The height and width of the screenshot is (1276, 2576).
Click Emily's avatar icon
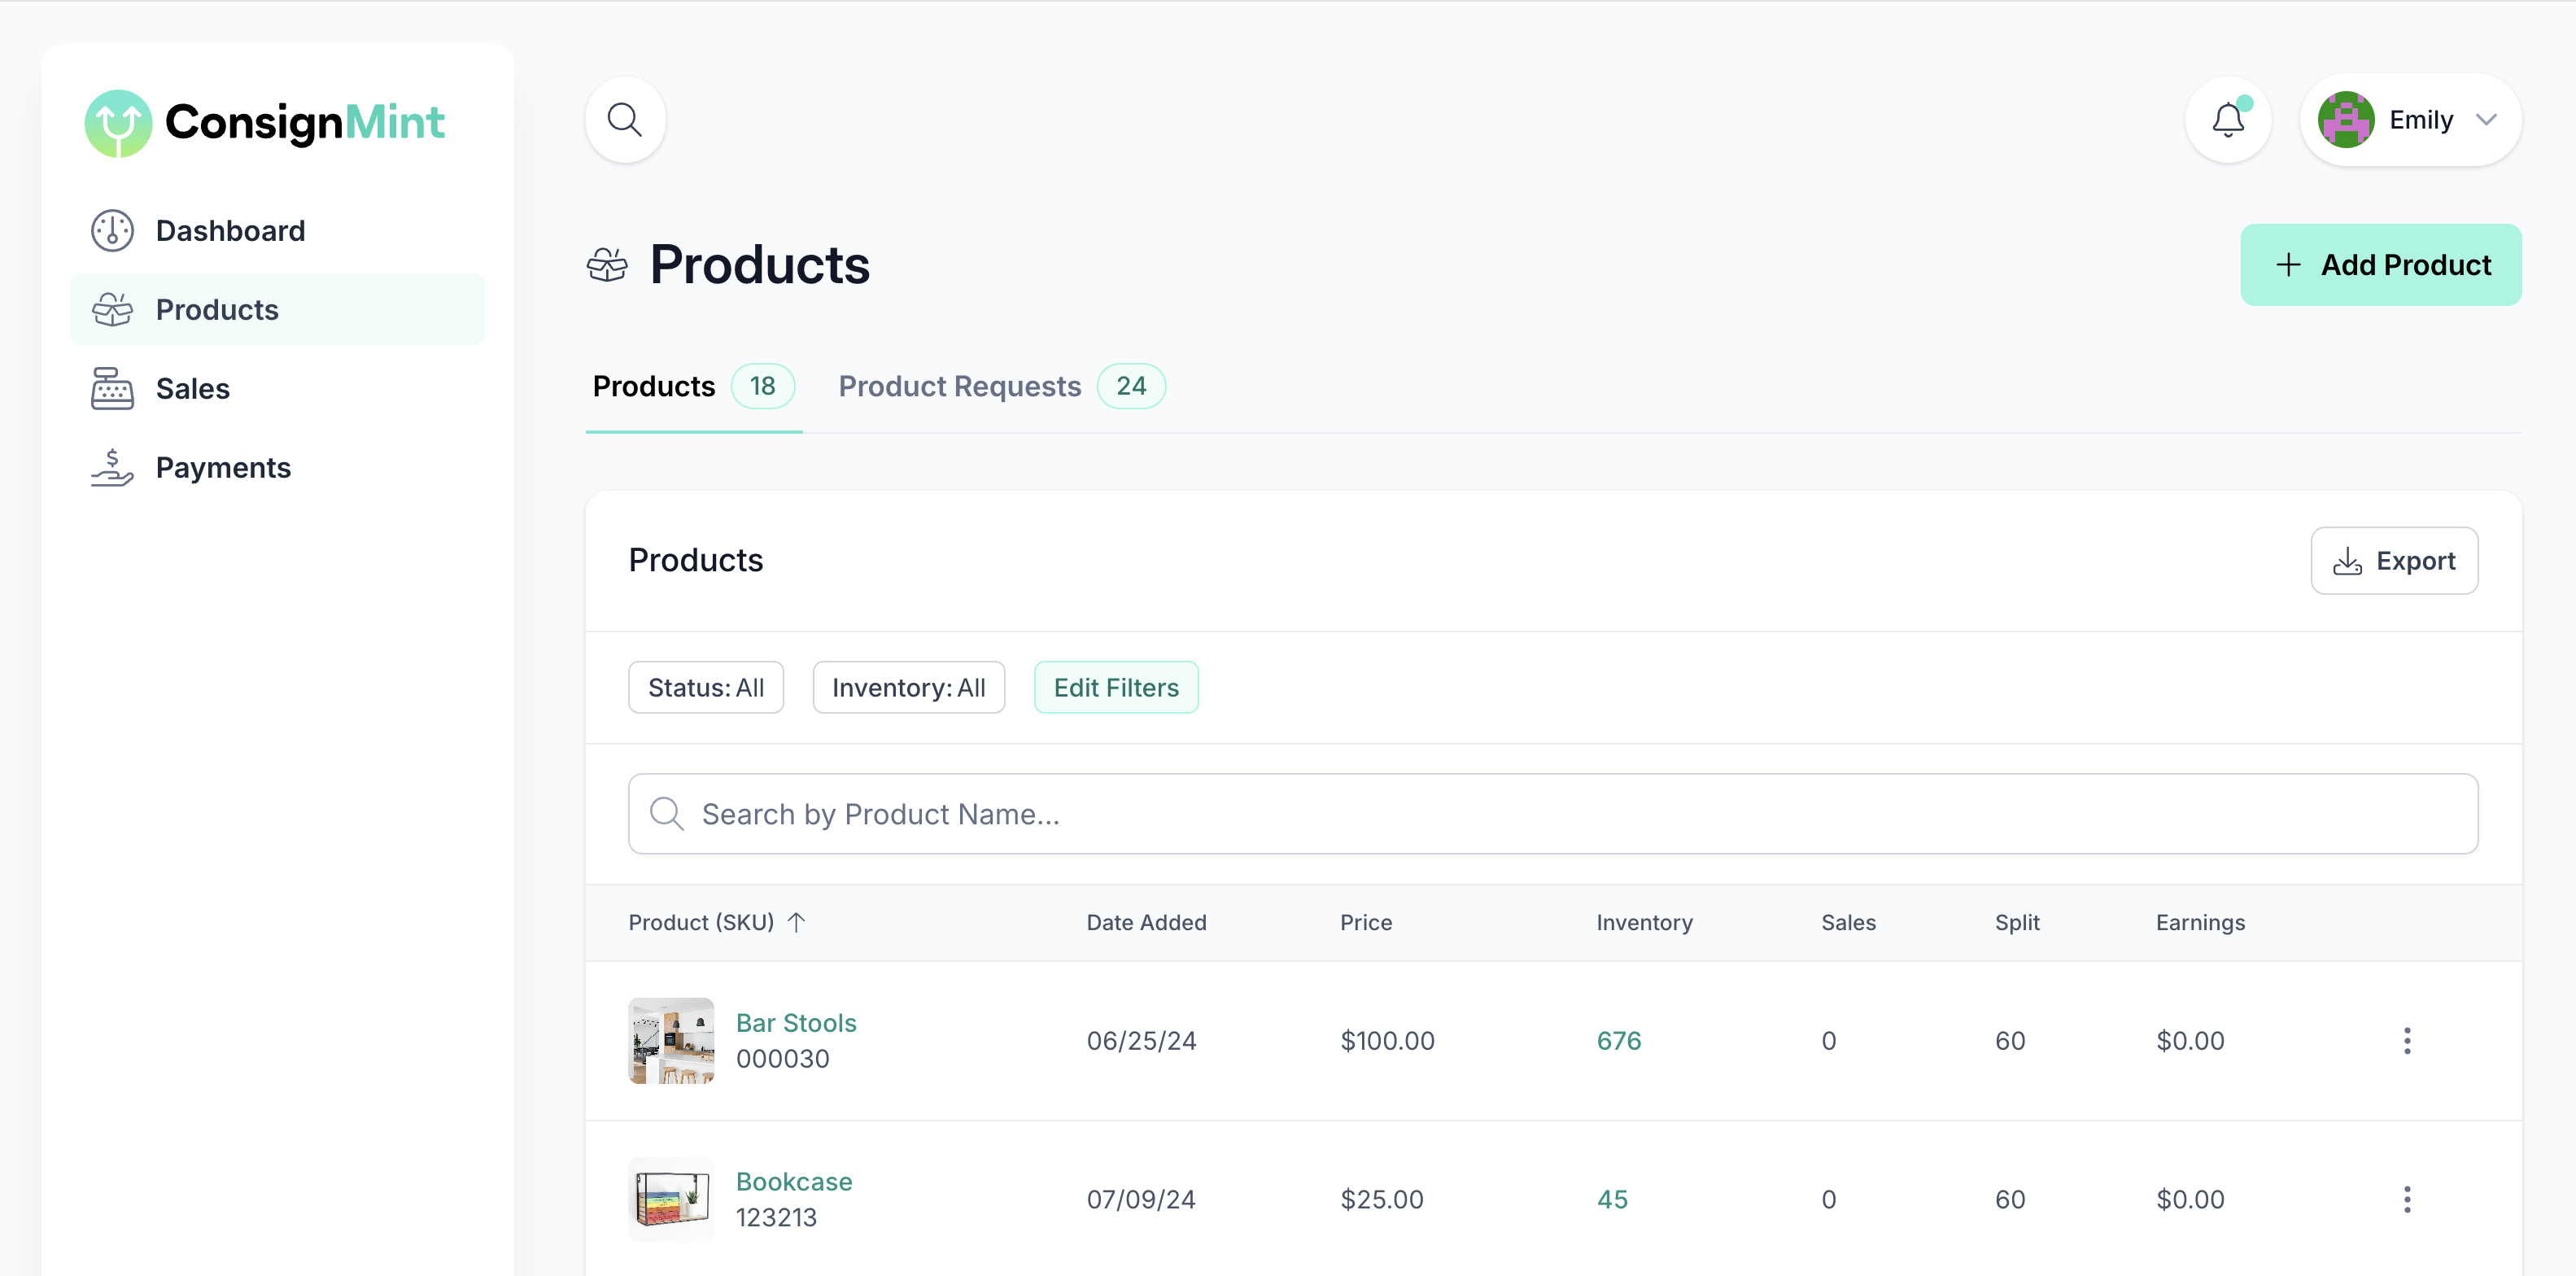pos(2345,120)
